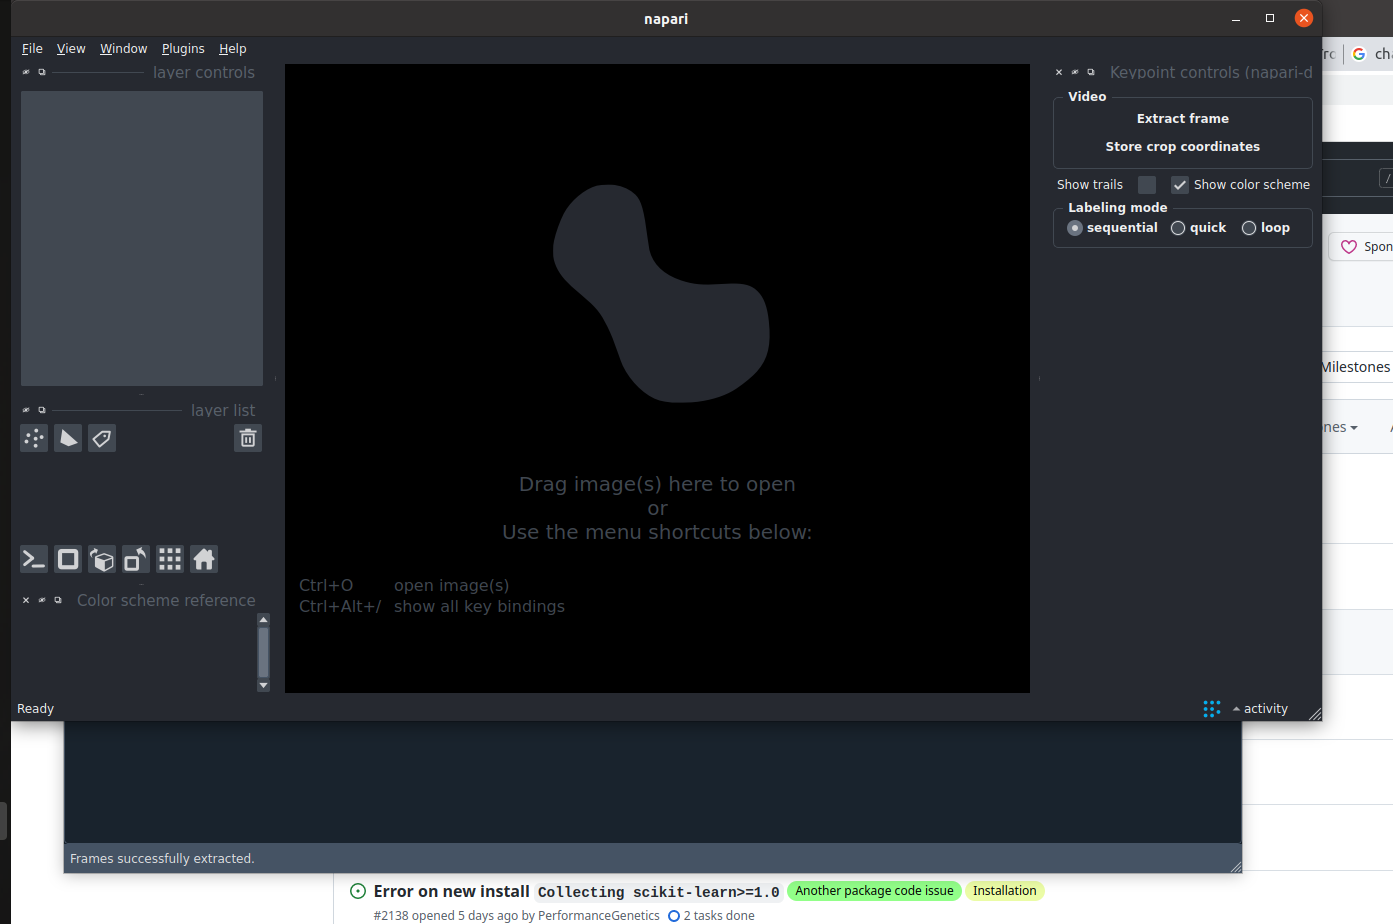This screenshot has width=1393, height=924.
Task: Roll dimensions with the cube icon
Action: coord(102,559)
